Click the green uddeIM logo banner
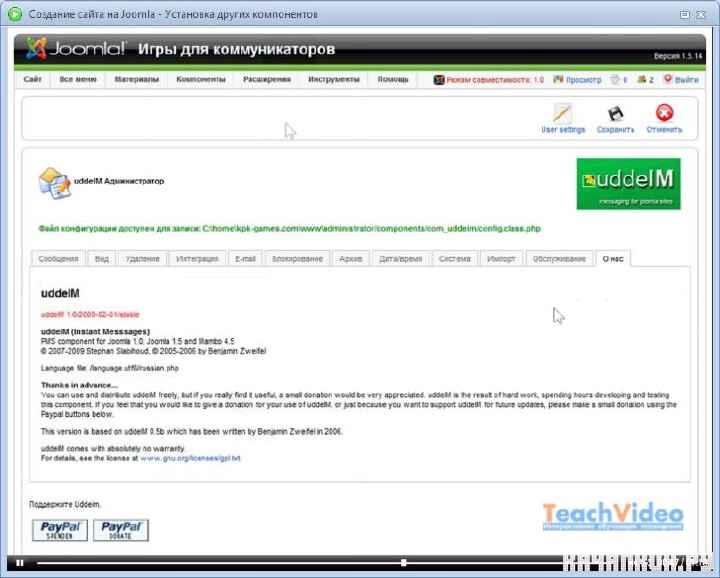Screen dimensions: 720x578 point(629,184)
